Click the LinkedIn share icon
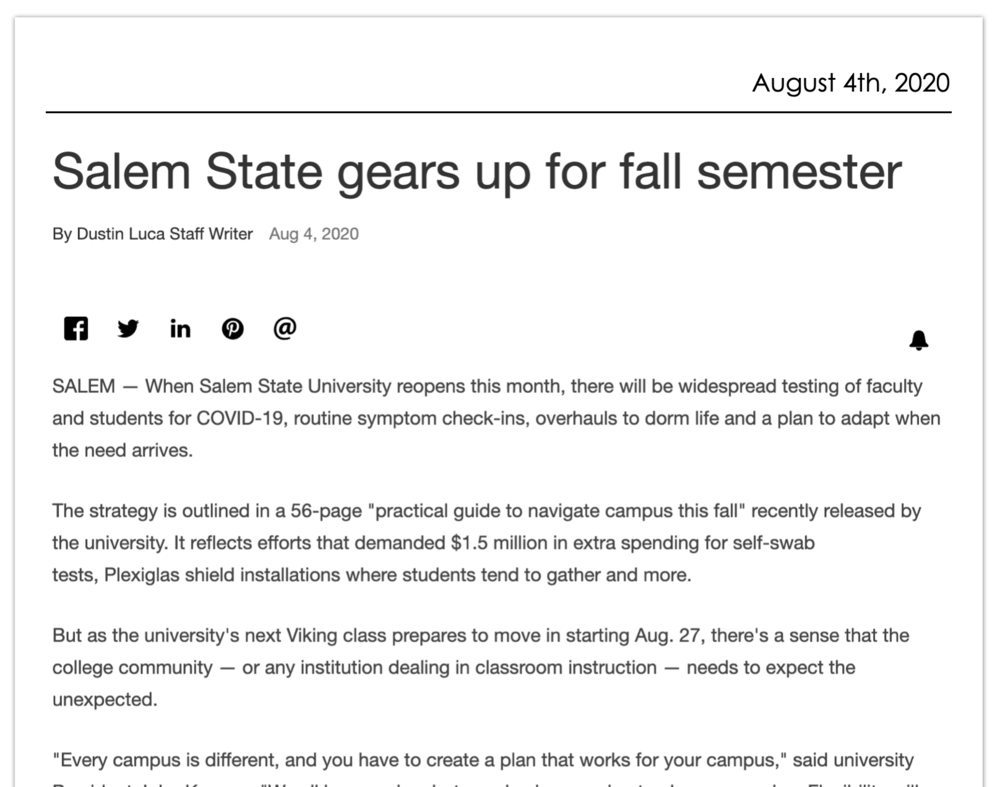1000x787 pixels. (x=180, y=328)
